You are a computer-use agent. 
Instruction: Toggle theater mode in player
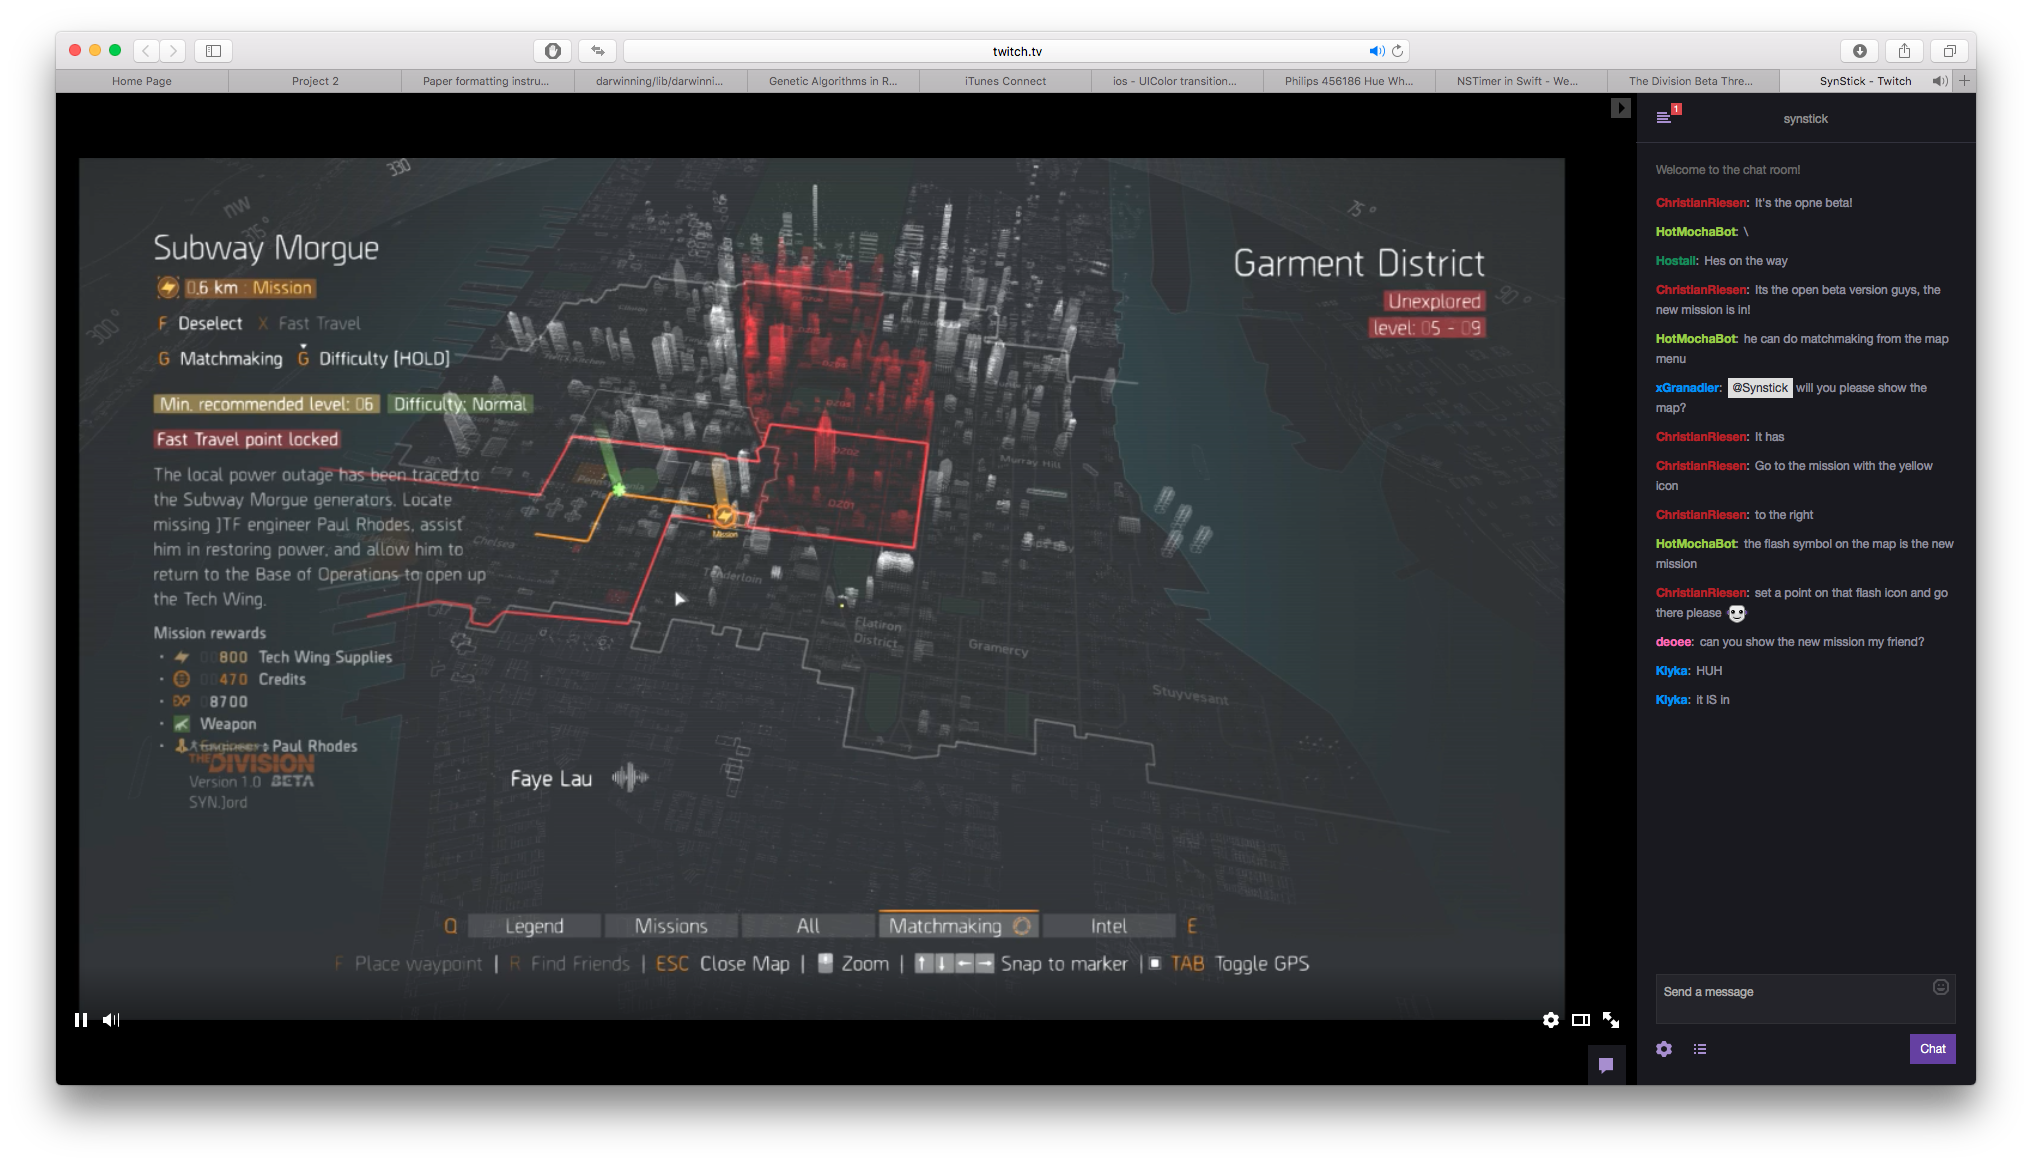coord(1580,1020)
